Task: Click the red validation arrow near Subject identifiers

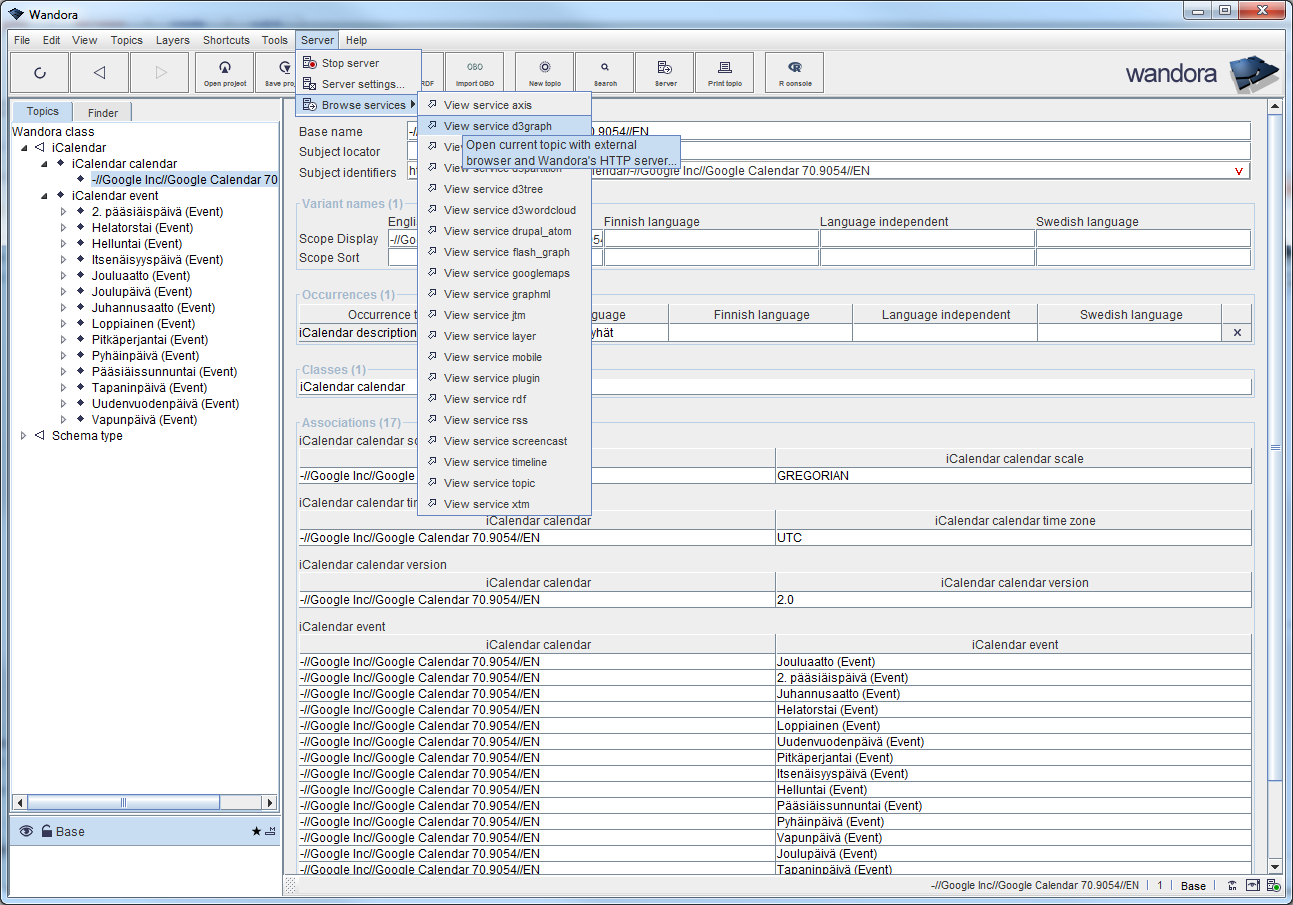Action: tap(1241, 171)
